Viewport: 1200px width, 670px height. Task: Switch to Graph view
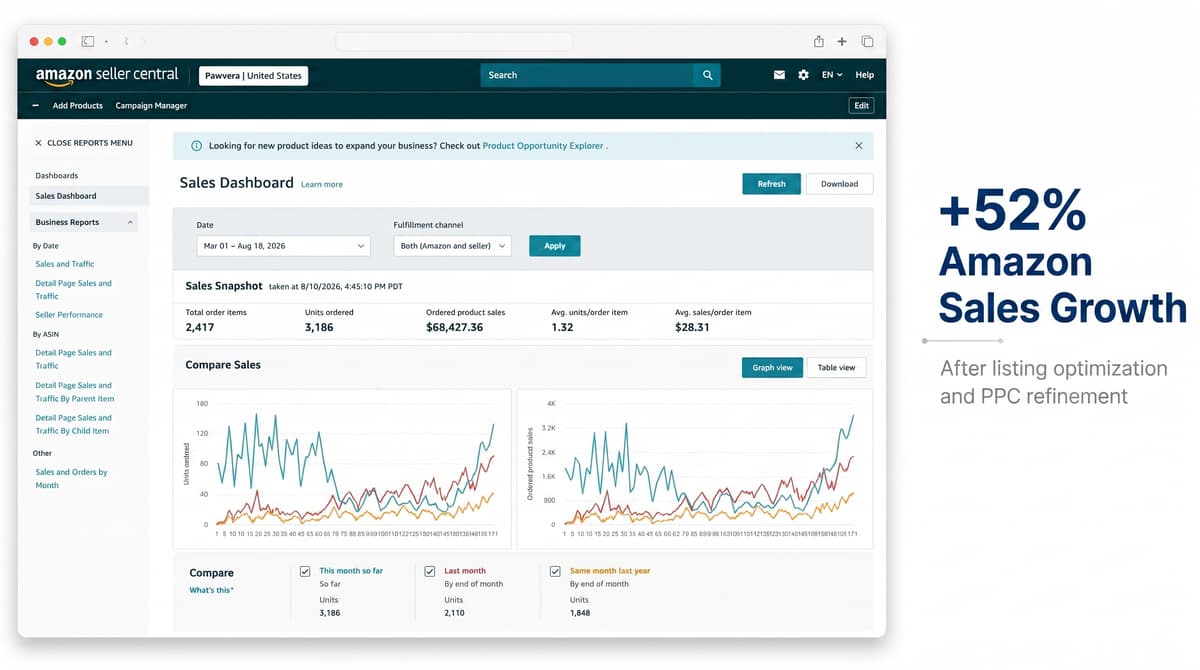click(x=772, y=367)
